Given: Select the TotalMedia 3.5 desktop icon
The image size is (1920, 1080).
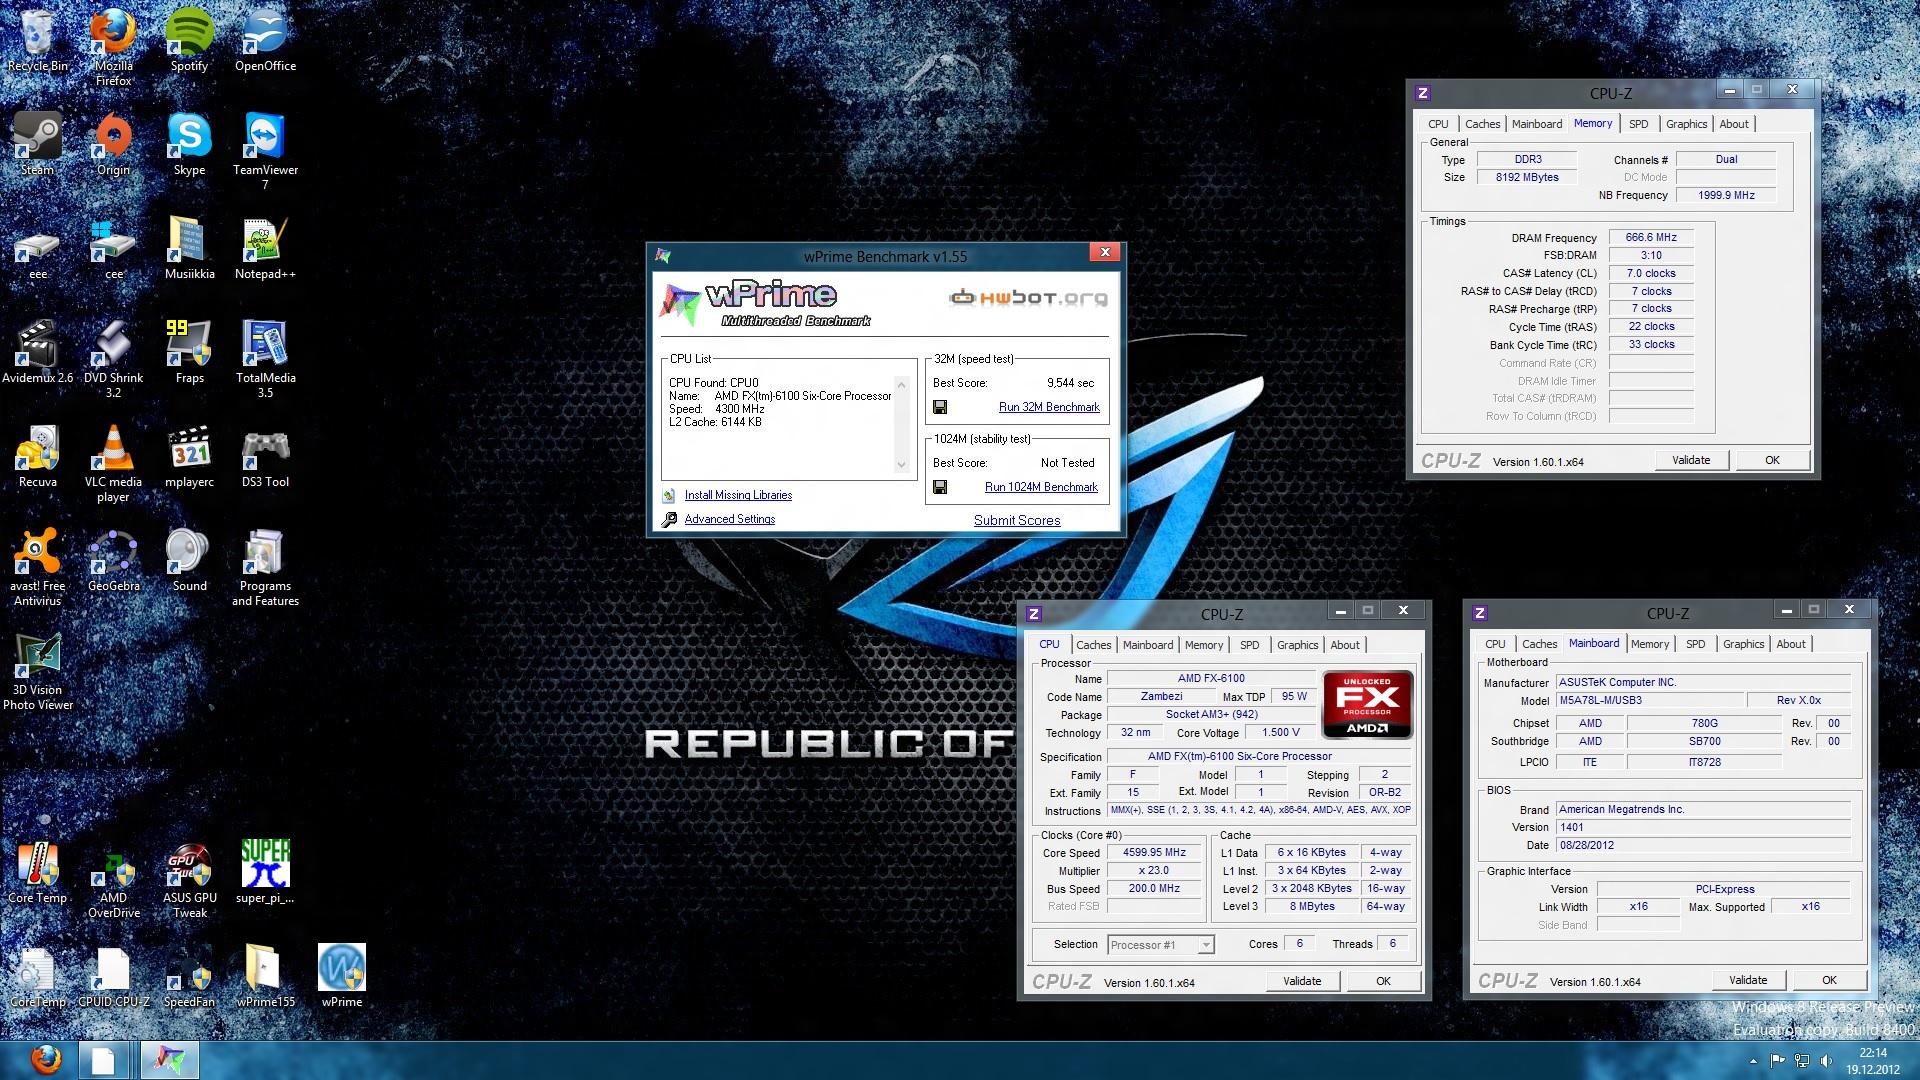Looking at the screenshot, I should [x=265, y=359].
